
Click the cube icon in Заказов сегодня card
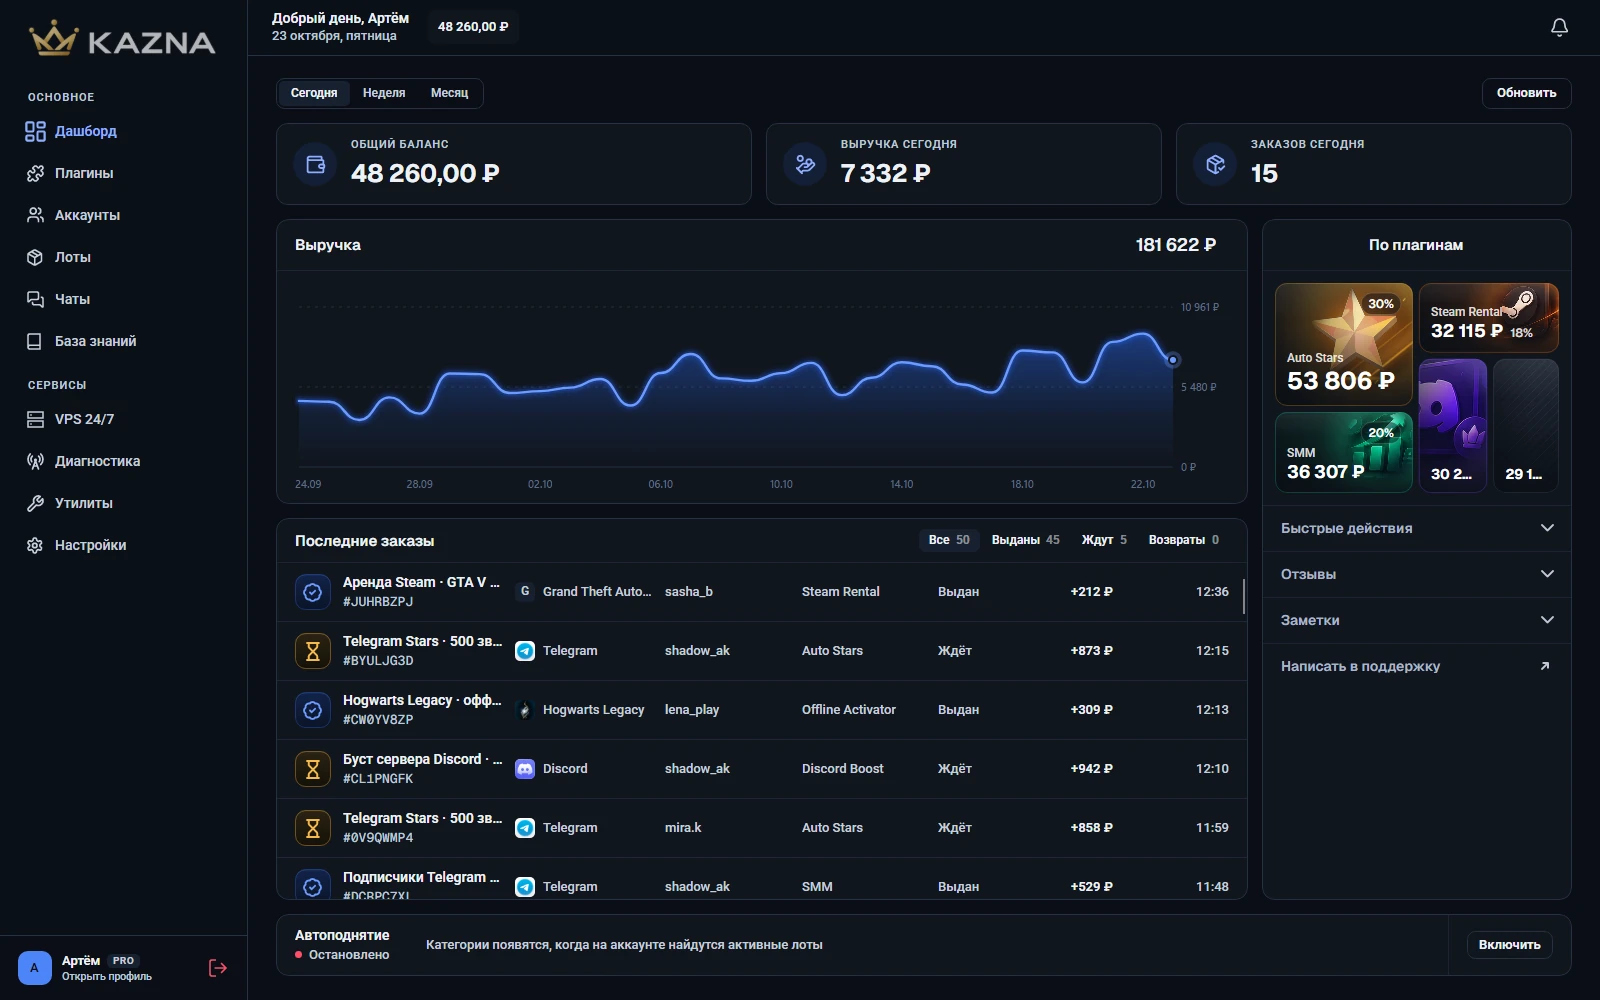point(1215,164)
